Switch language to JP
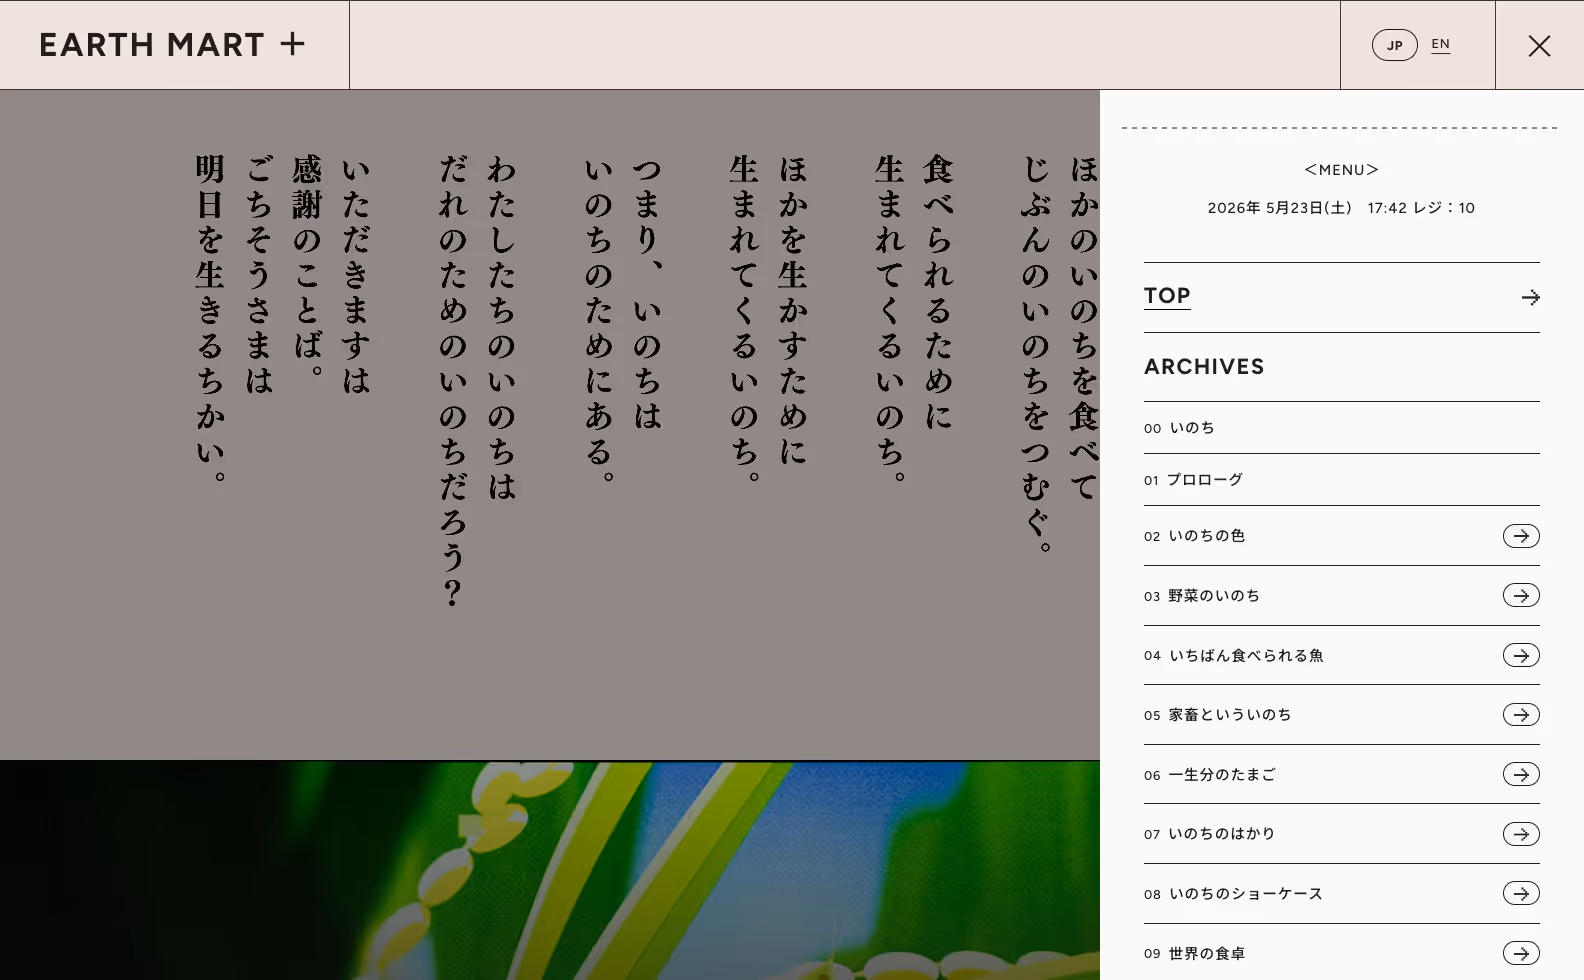Screen dimensions: 1584x980 (x=1394, y=45)
